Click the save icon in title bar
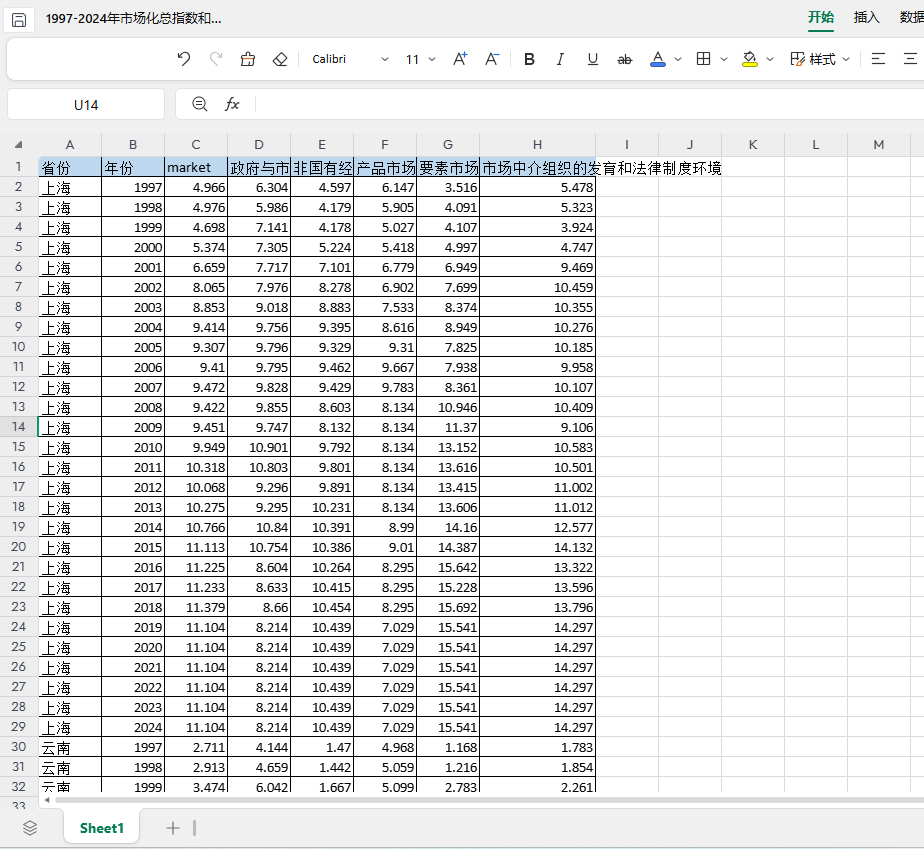This screenshot has width=924, height=849. 19,19
